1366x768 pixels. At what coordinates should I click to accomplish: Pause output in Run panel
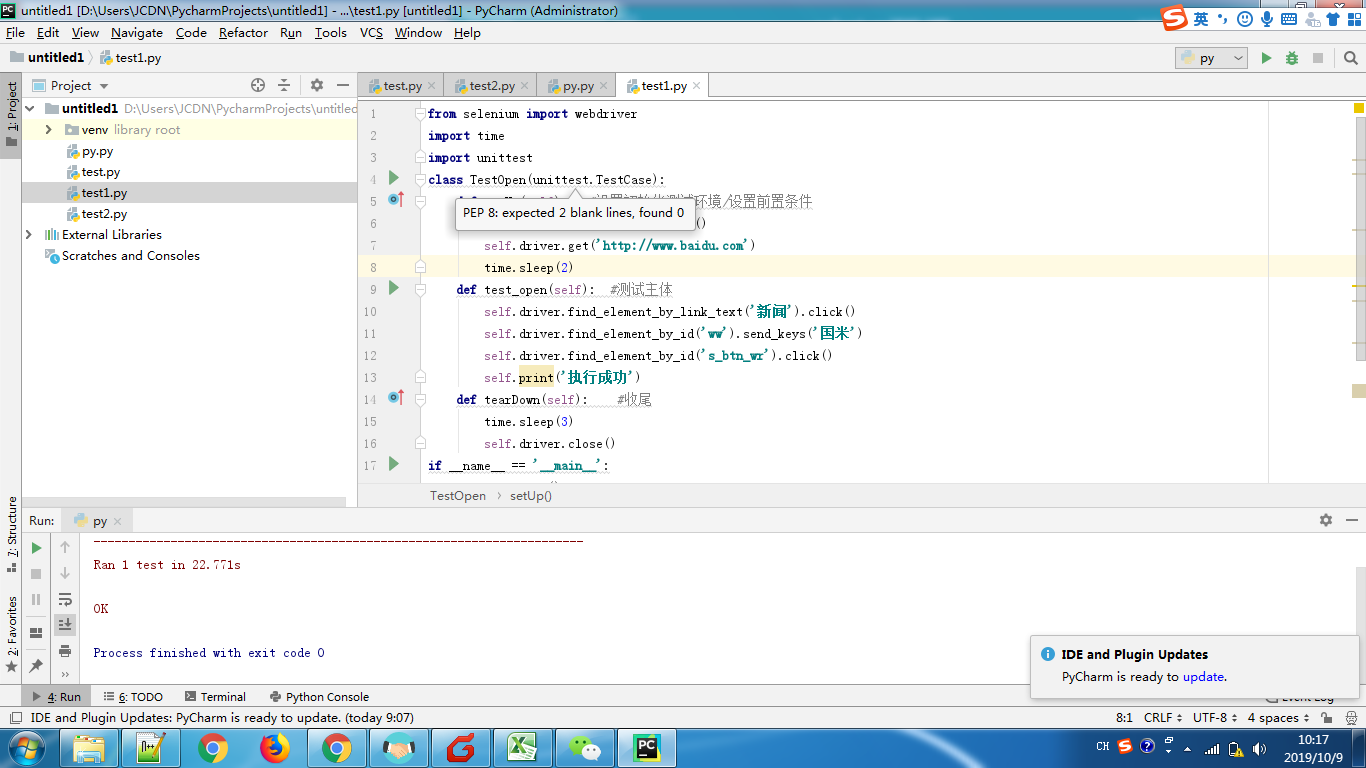click(x=36, y=600)
